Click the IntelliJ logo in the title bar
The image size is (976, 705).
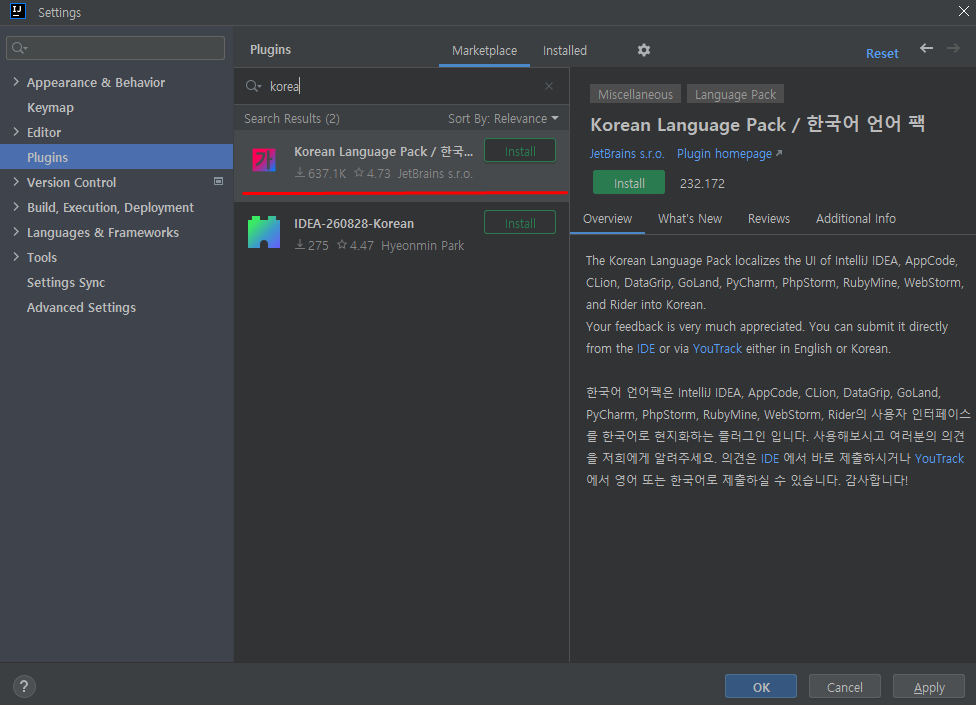[x=18, y=11]
